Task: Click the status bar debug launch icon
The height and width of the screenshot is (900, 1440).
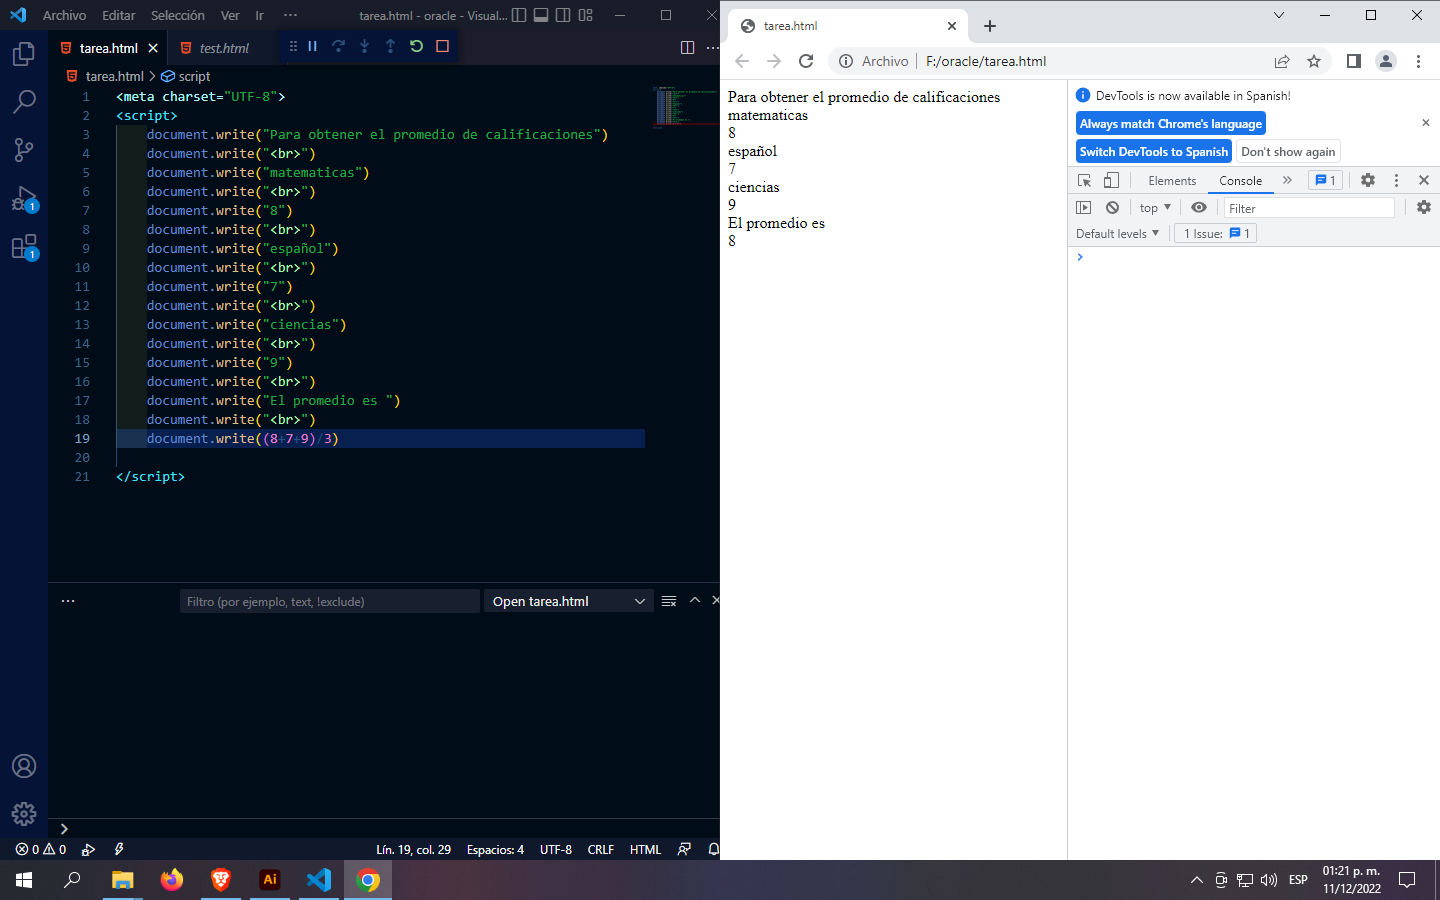Action: [88, 849]
